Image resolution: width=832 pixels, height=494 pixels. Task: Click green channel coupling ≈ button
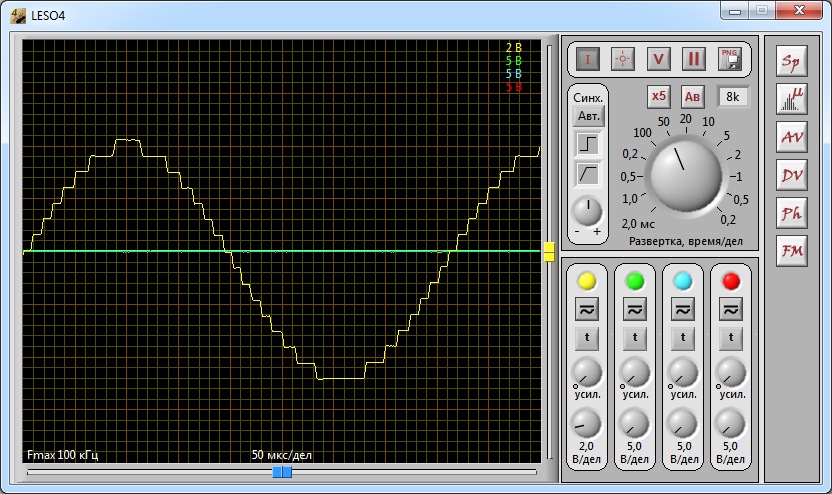[635, 310]
